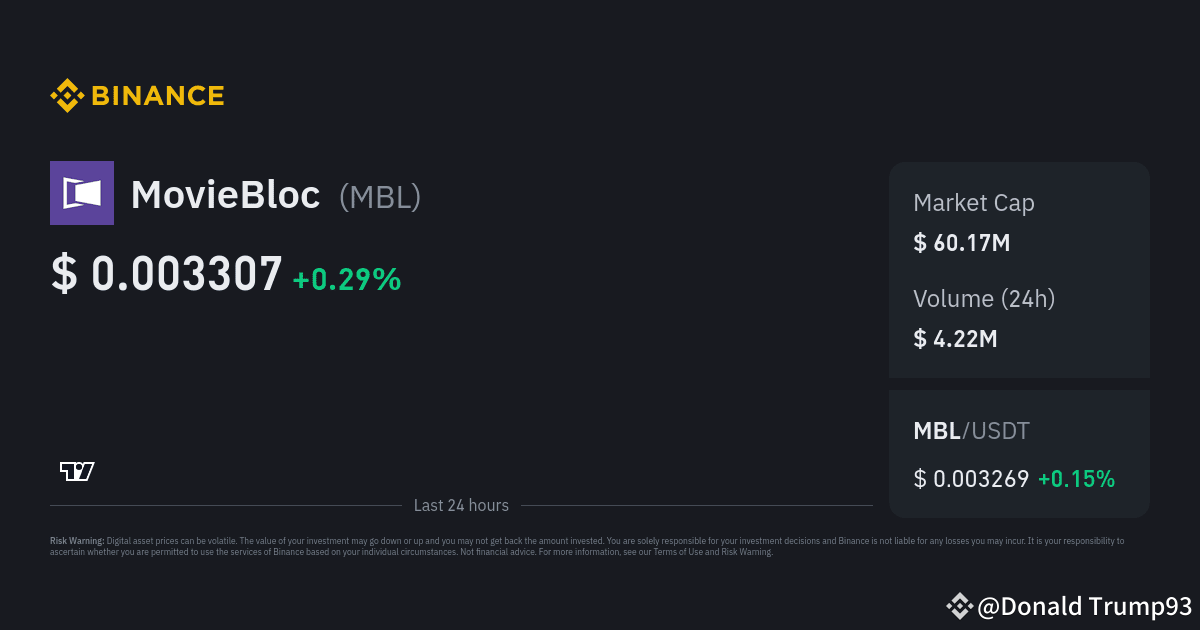Image resolution: width=1200 pixels, height=630 pixels.
Task: Click the Volume (24h) label
Action: click(x=984, y=298)
